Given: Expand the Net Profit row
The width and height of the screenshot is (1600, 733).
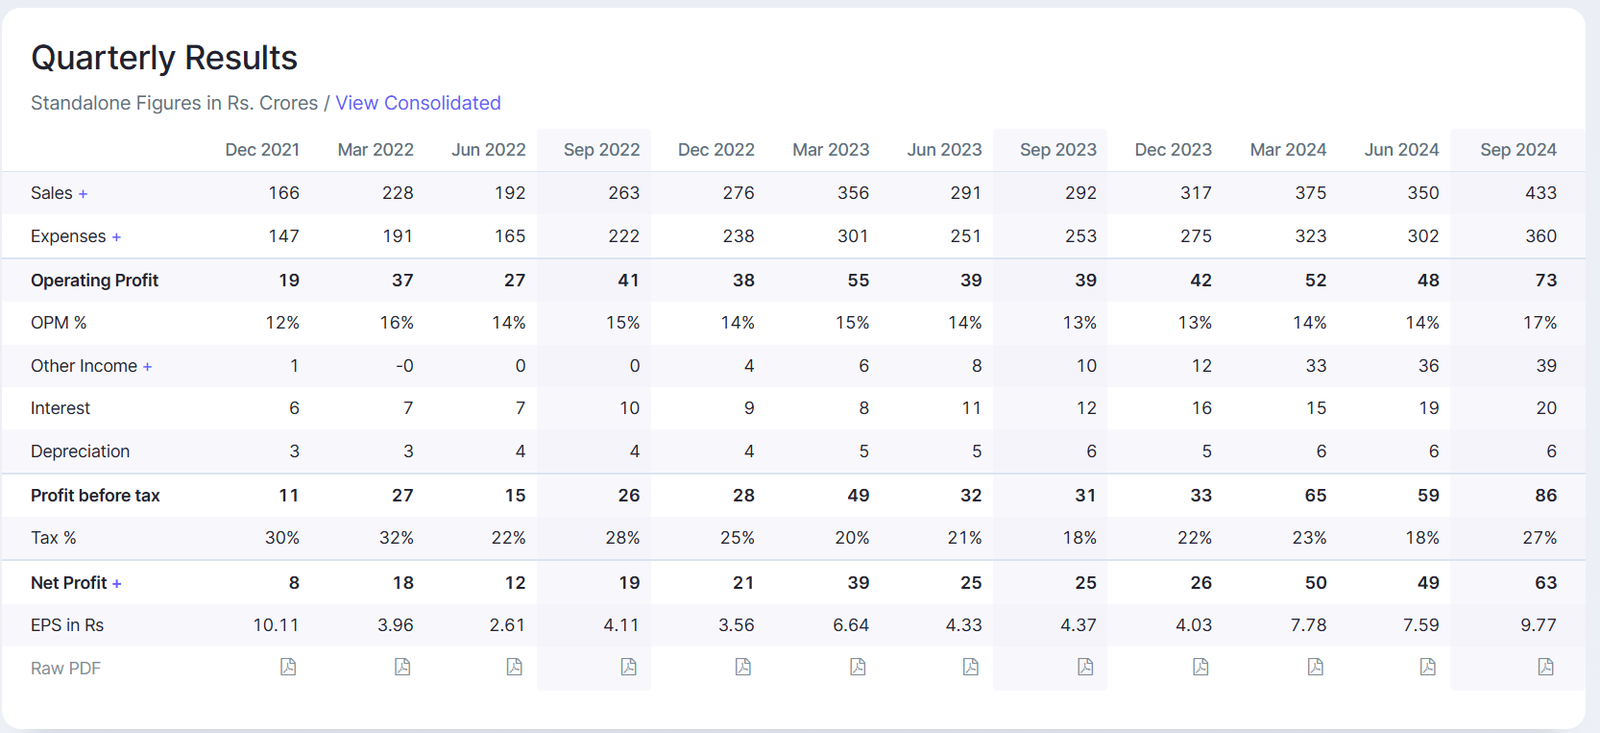Looking at the screenshot, I should point(116,584).
